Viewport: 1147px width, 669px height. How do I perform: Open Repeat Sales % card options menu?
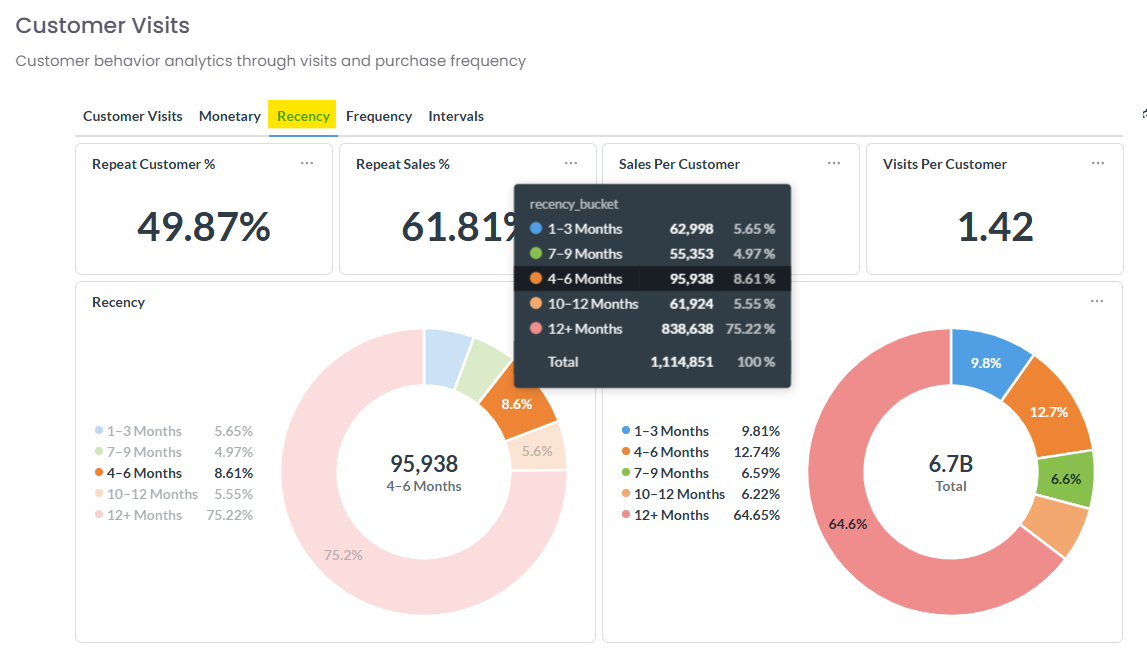(571, 163)
